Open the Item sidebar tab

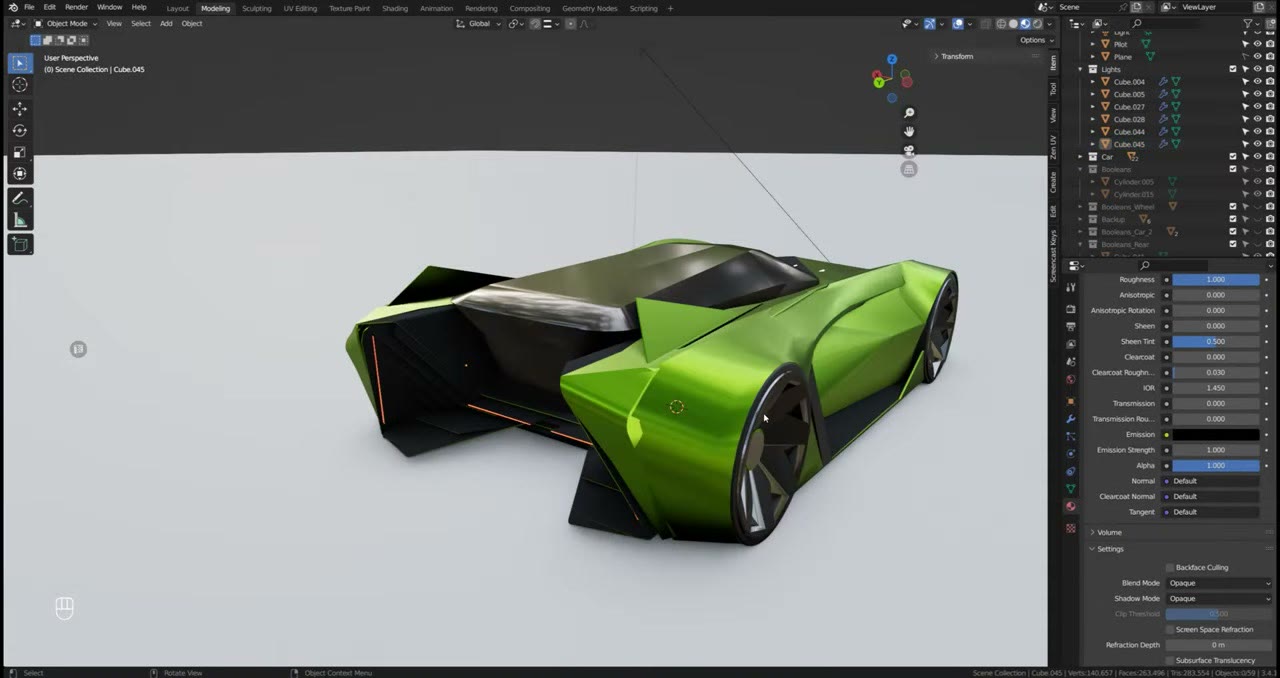pyautogui.click(x=1053, y=63)
